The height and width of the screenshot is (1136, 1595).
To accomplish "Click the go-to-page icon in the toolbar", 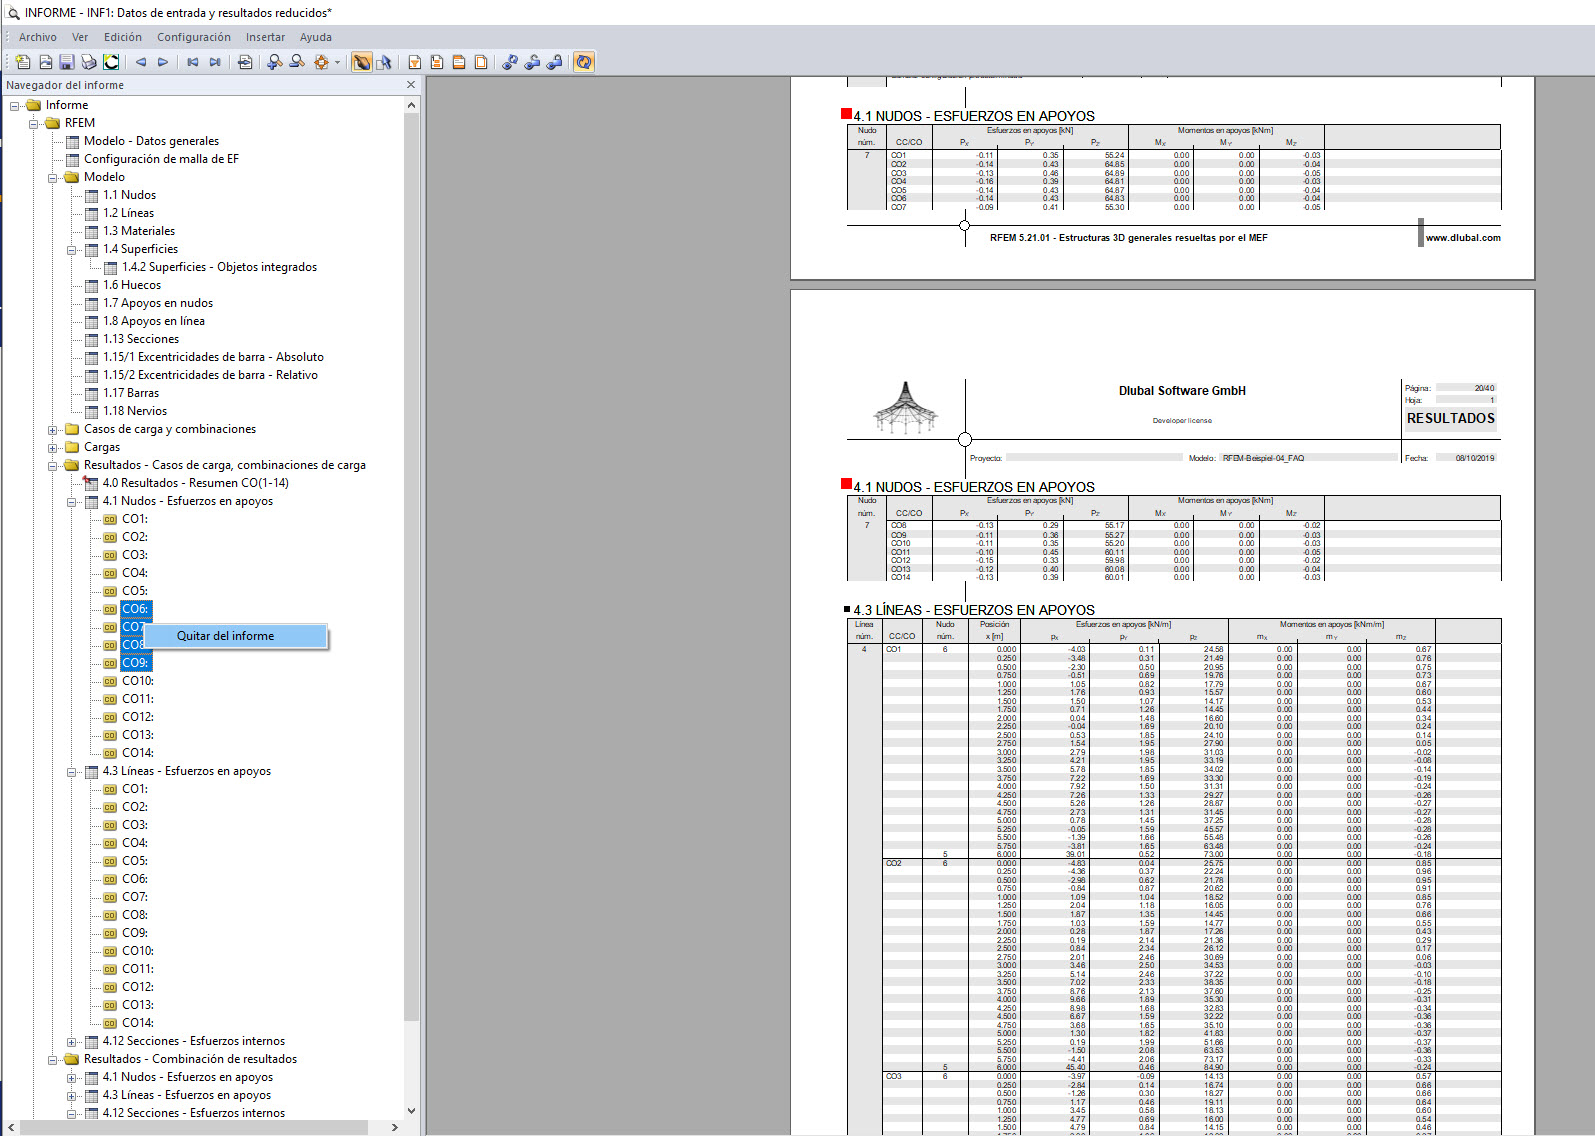I will coord(245,62).
